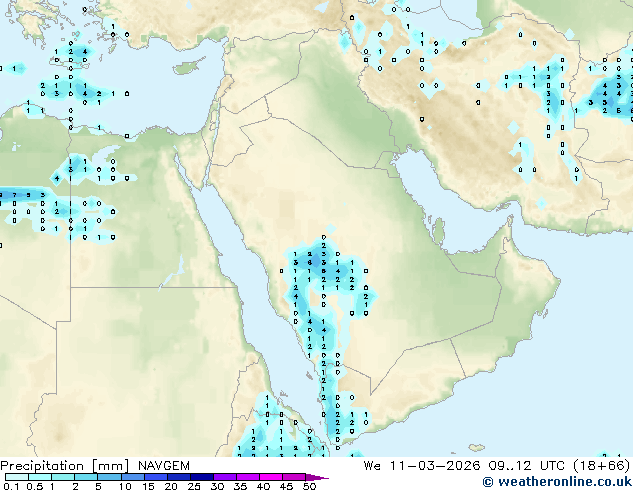Click the weatheronline.co.uk copyright link
Viewport: 634px width, 490px height.
558,482
